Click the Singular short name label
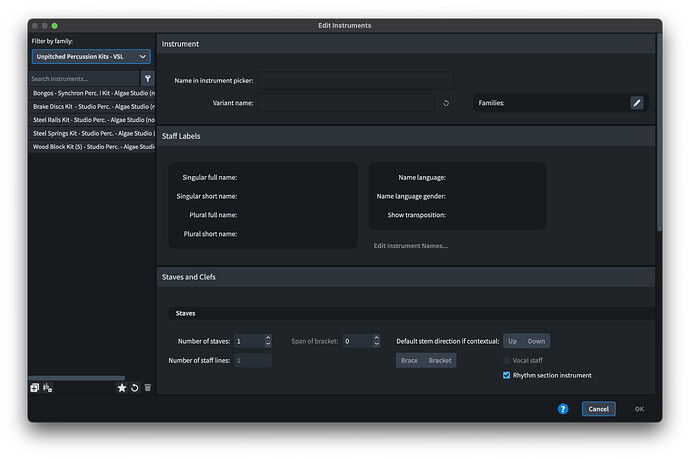Image resolution: width=690 pixels, height=458 pixels. pos(206,196)
